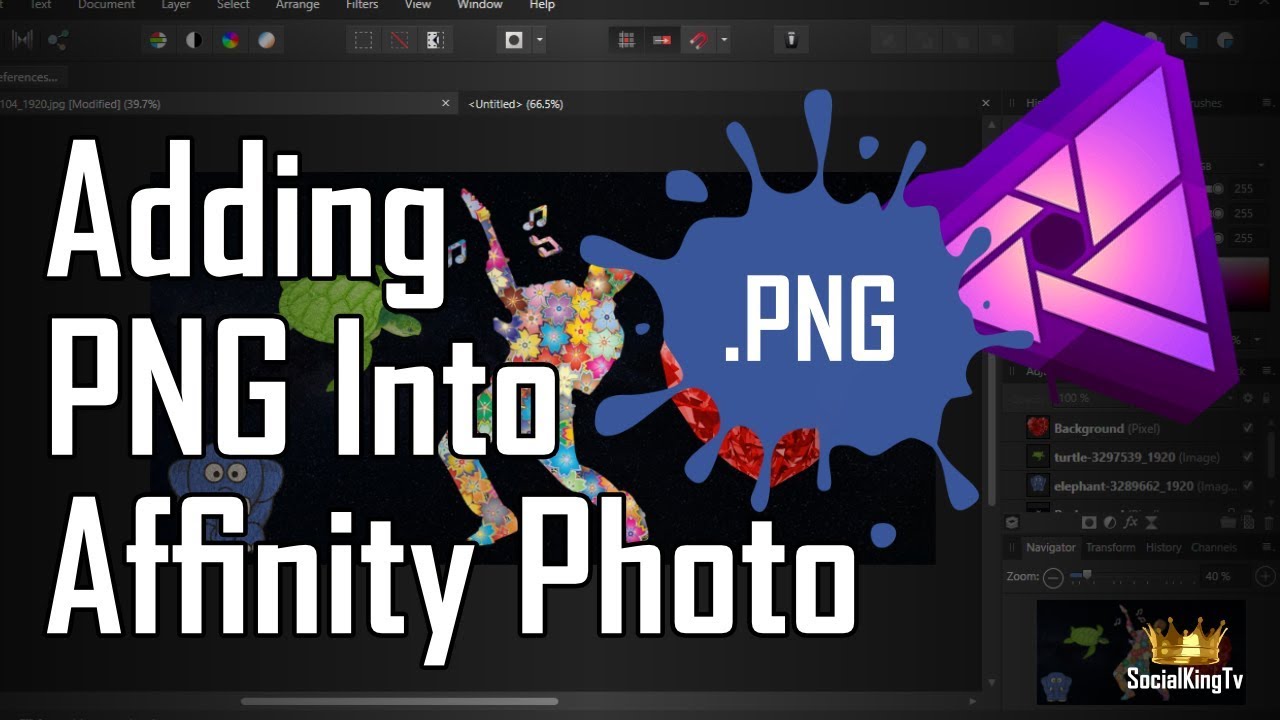This screenshot has height=720, width=1280.
Task: Close the <Untitled> document tab
Action: tap(986, 103)
